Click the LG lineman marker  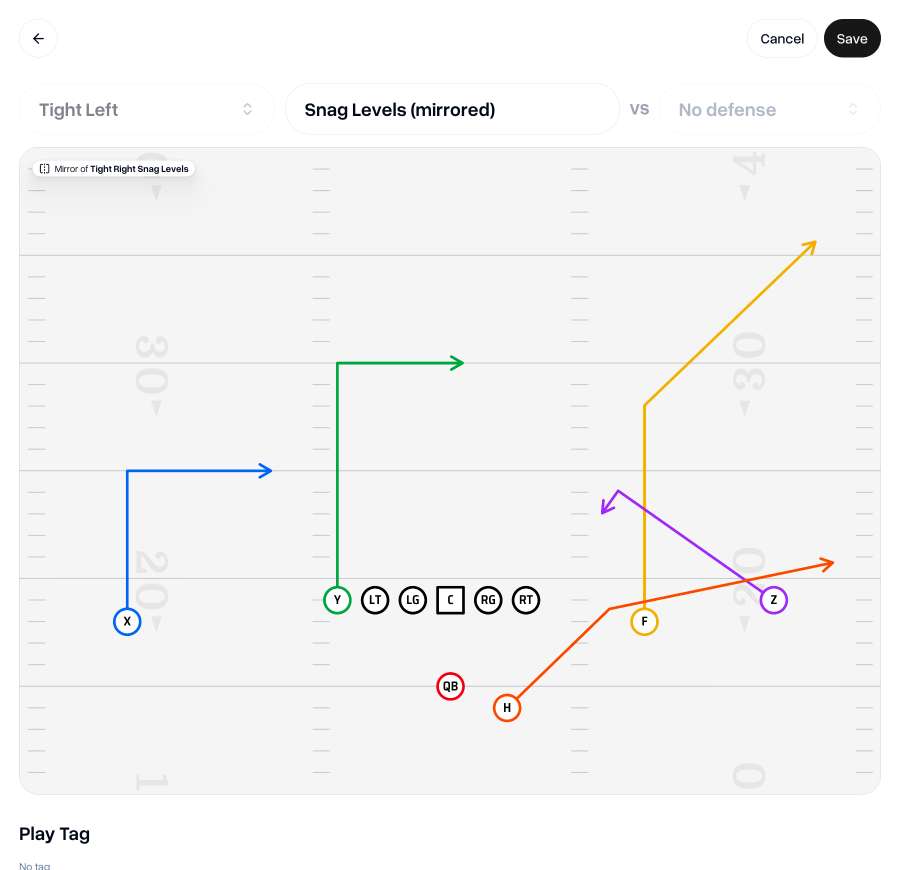tap(412, 601)
